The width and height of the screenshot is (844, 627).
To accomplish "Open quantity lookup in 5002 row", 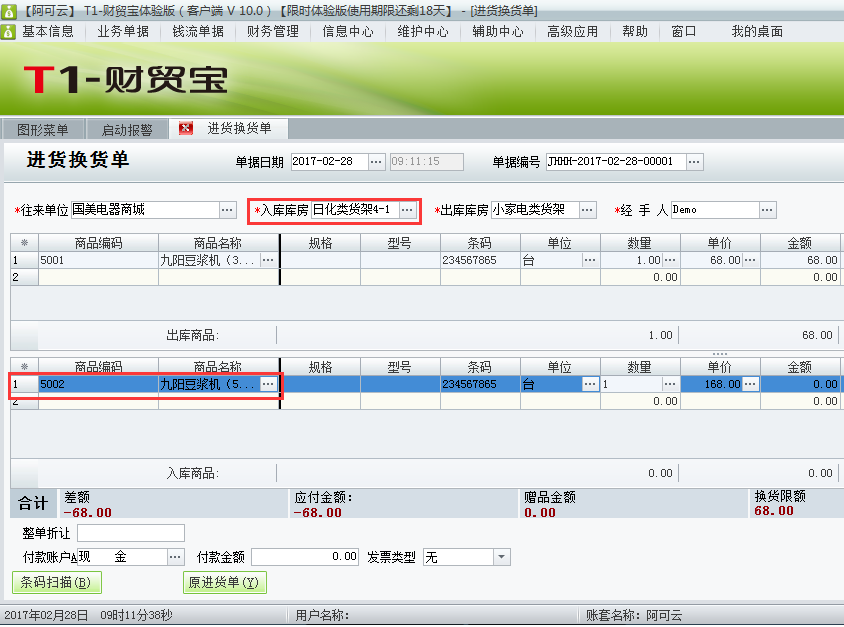I will 670,384.
